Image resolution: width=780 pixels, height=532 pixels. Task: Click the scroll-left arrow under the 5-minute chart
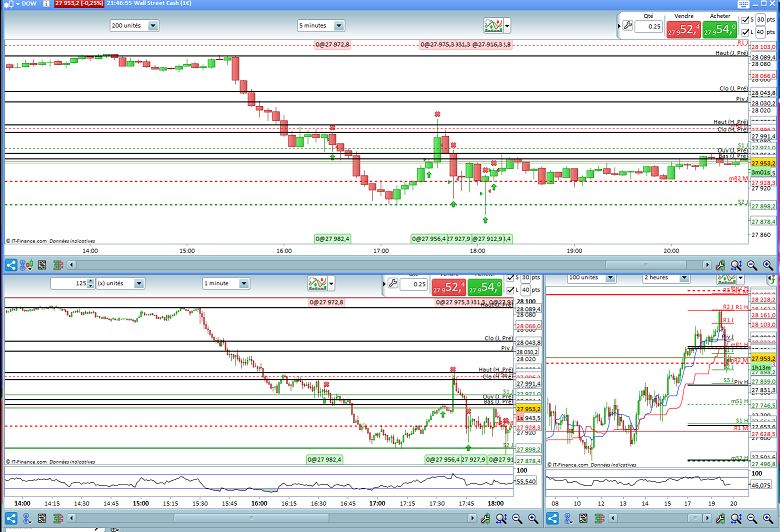[71, 265]
